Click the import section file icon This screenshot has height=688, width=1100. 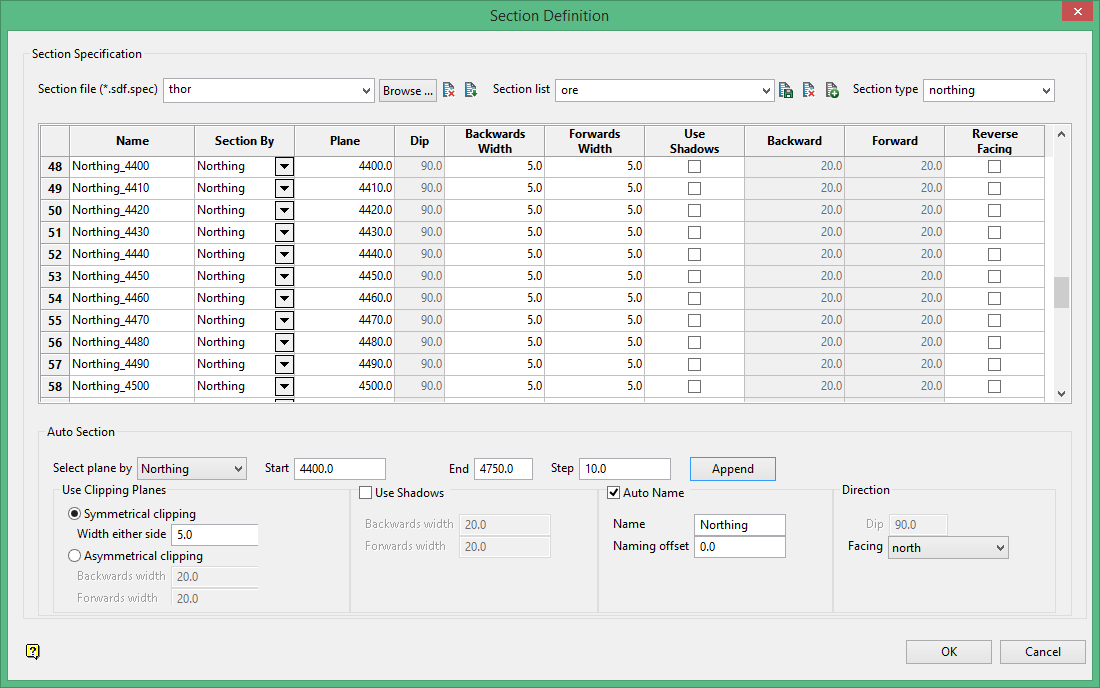point(471,90)
